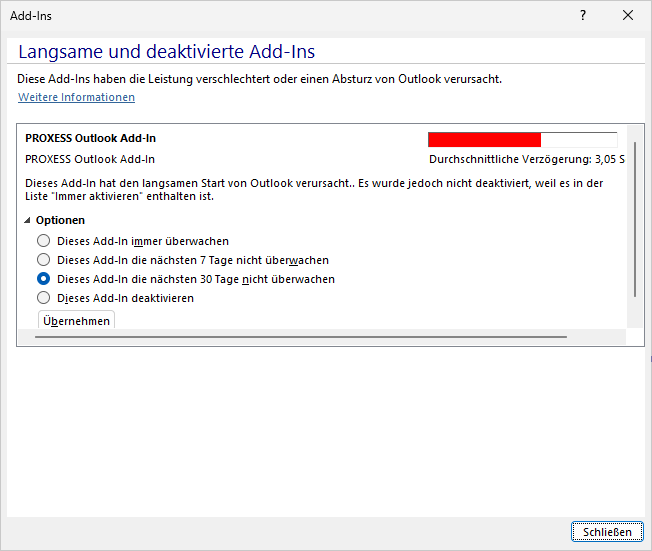The height and width of the screenshot is (551, 652).
Task: Click the 'Langsame und deaktivierte Add-Ins' heading
Action: click(167, 52)
